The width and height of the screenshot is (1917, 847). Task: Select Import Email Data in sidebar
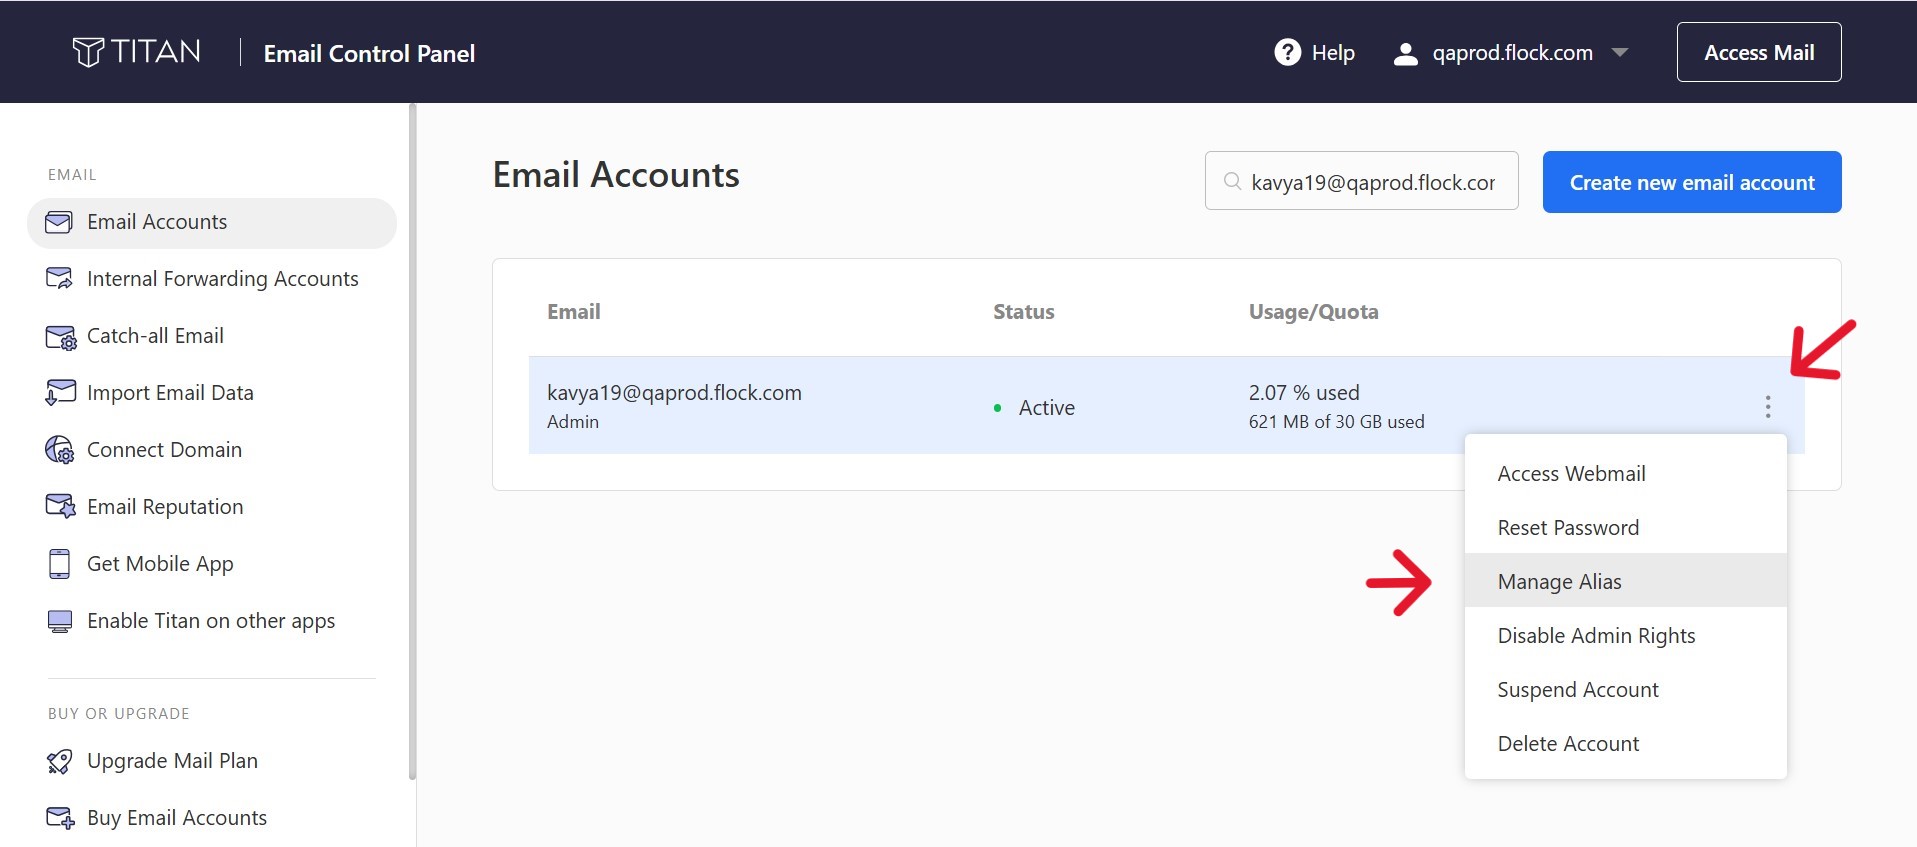[x=170, y=393]
